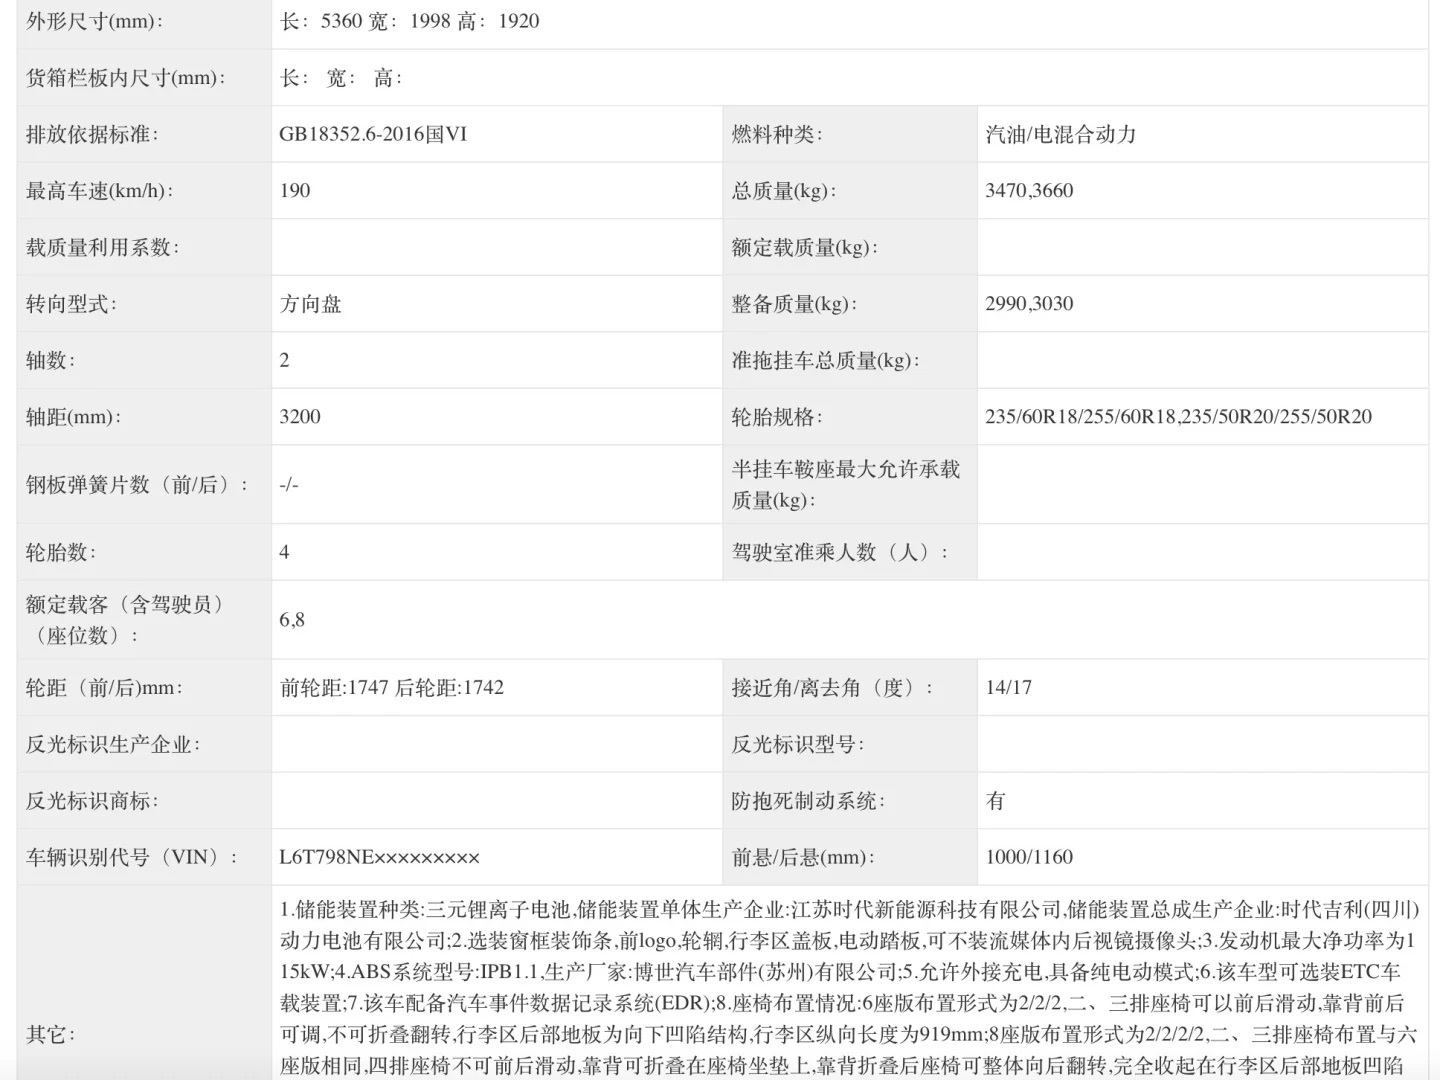
Task: Click the 载质量利用系数 label
Action: click(102, 247)
